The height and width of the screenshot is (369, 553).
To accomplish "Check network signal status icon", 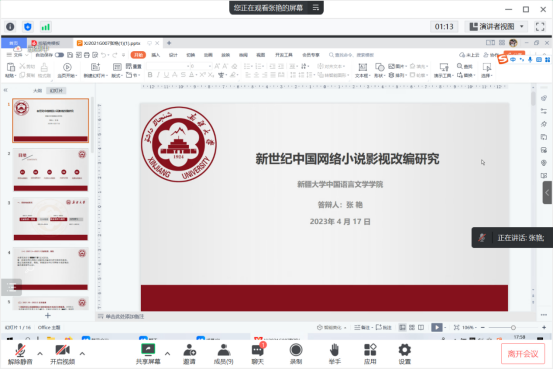I will point(45,27).
